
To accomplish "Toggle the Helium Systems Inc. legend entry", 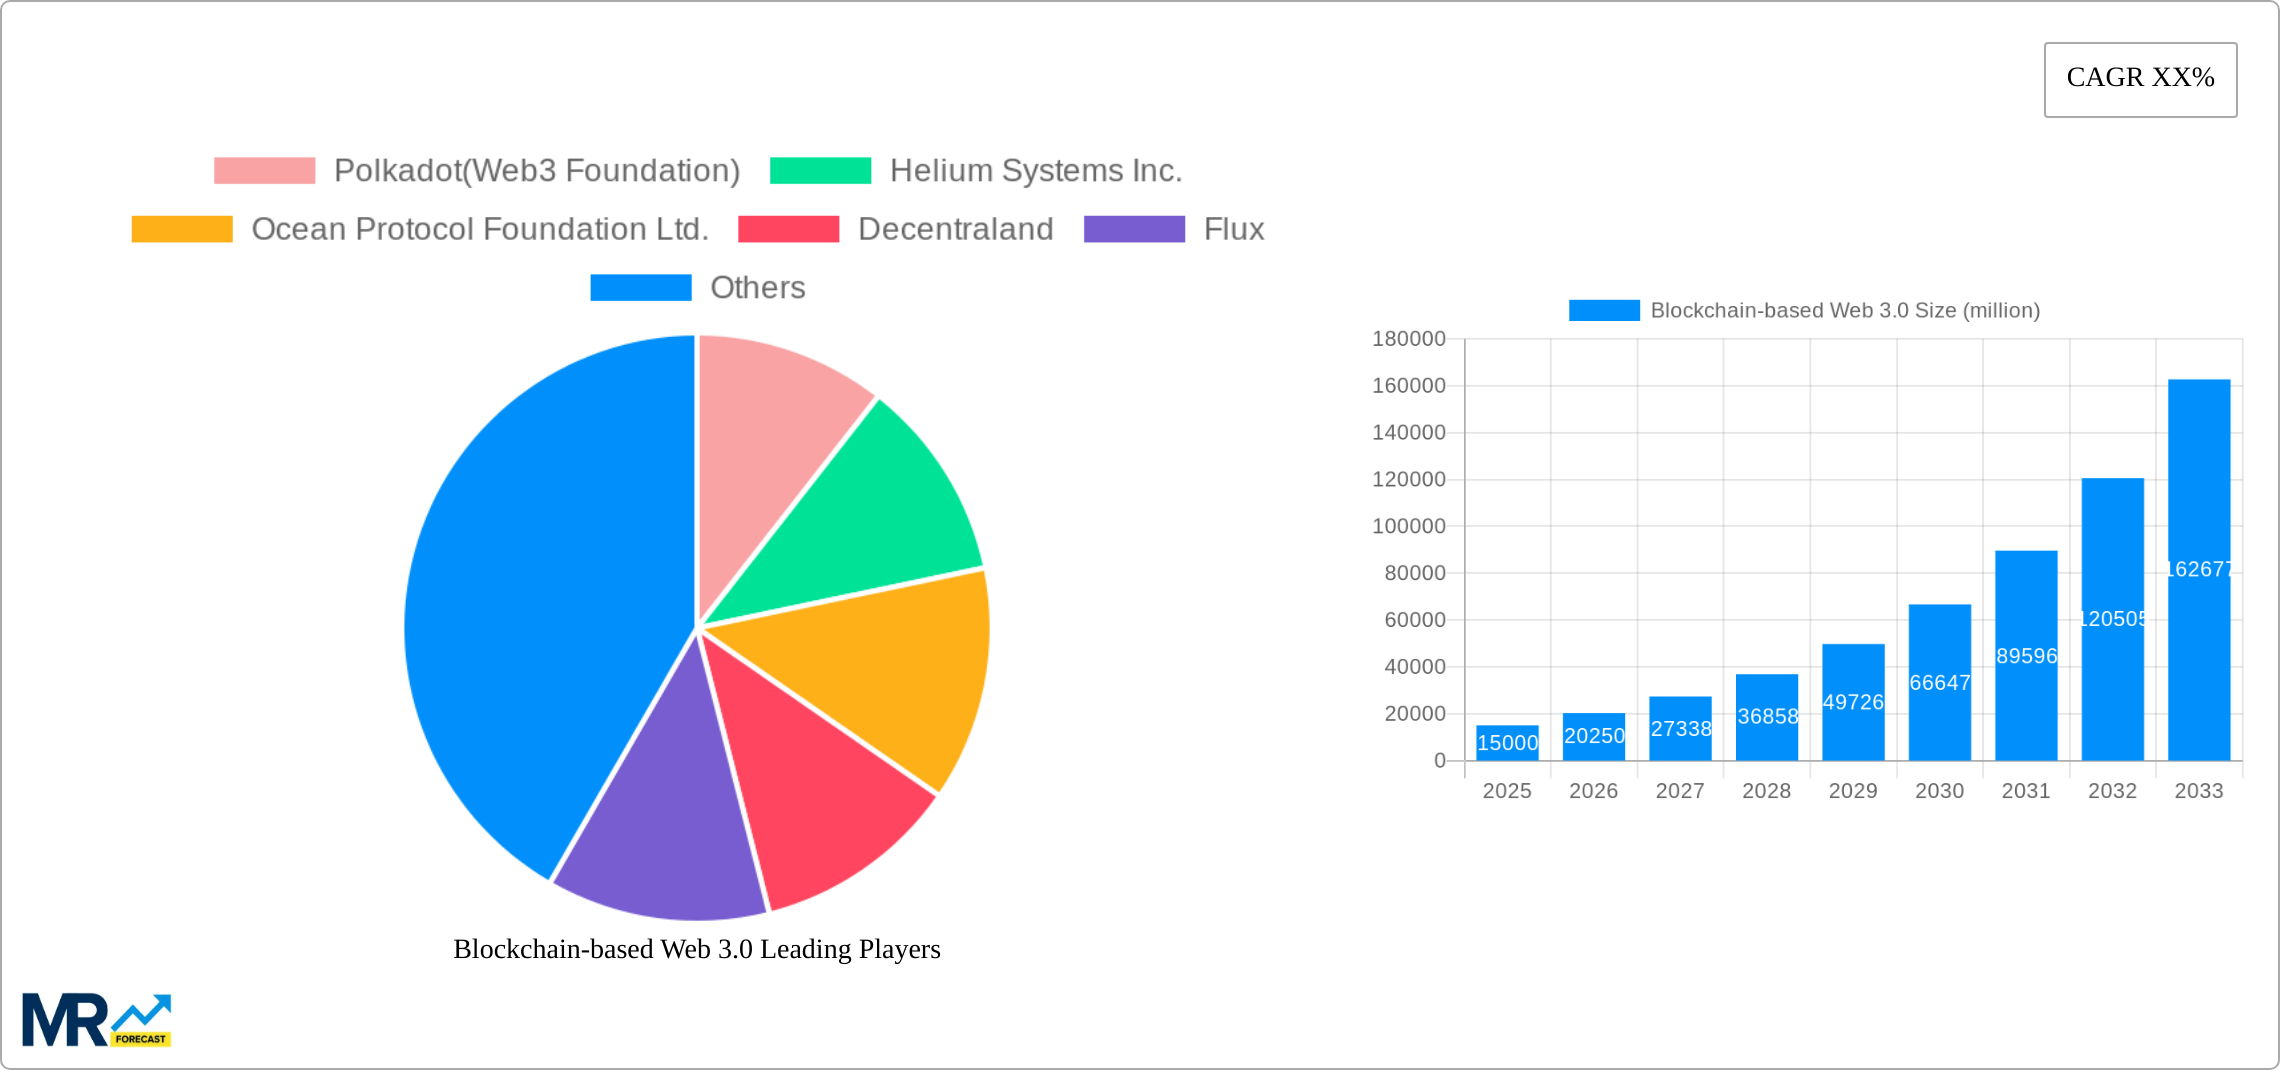I will (1035, 170).
